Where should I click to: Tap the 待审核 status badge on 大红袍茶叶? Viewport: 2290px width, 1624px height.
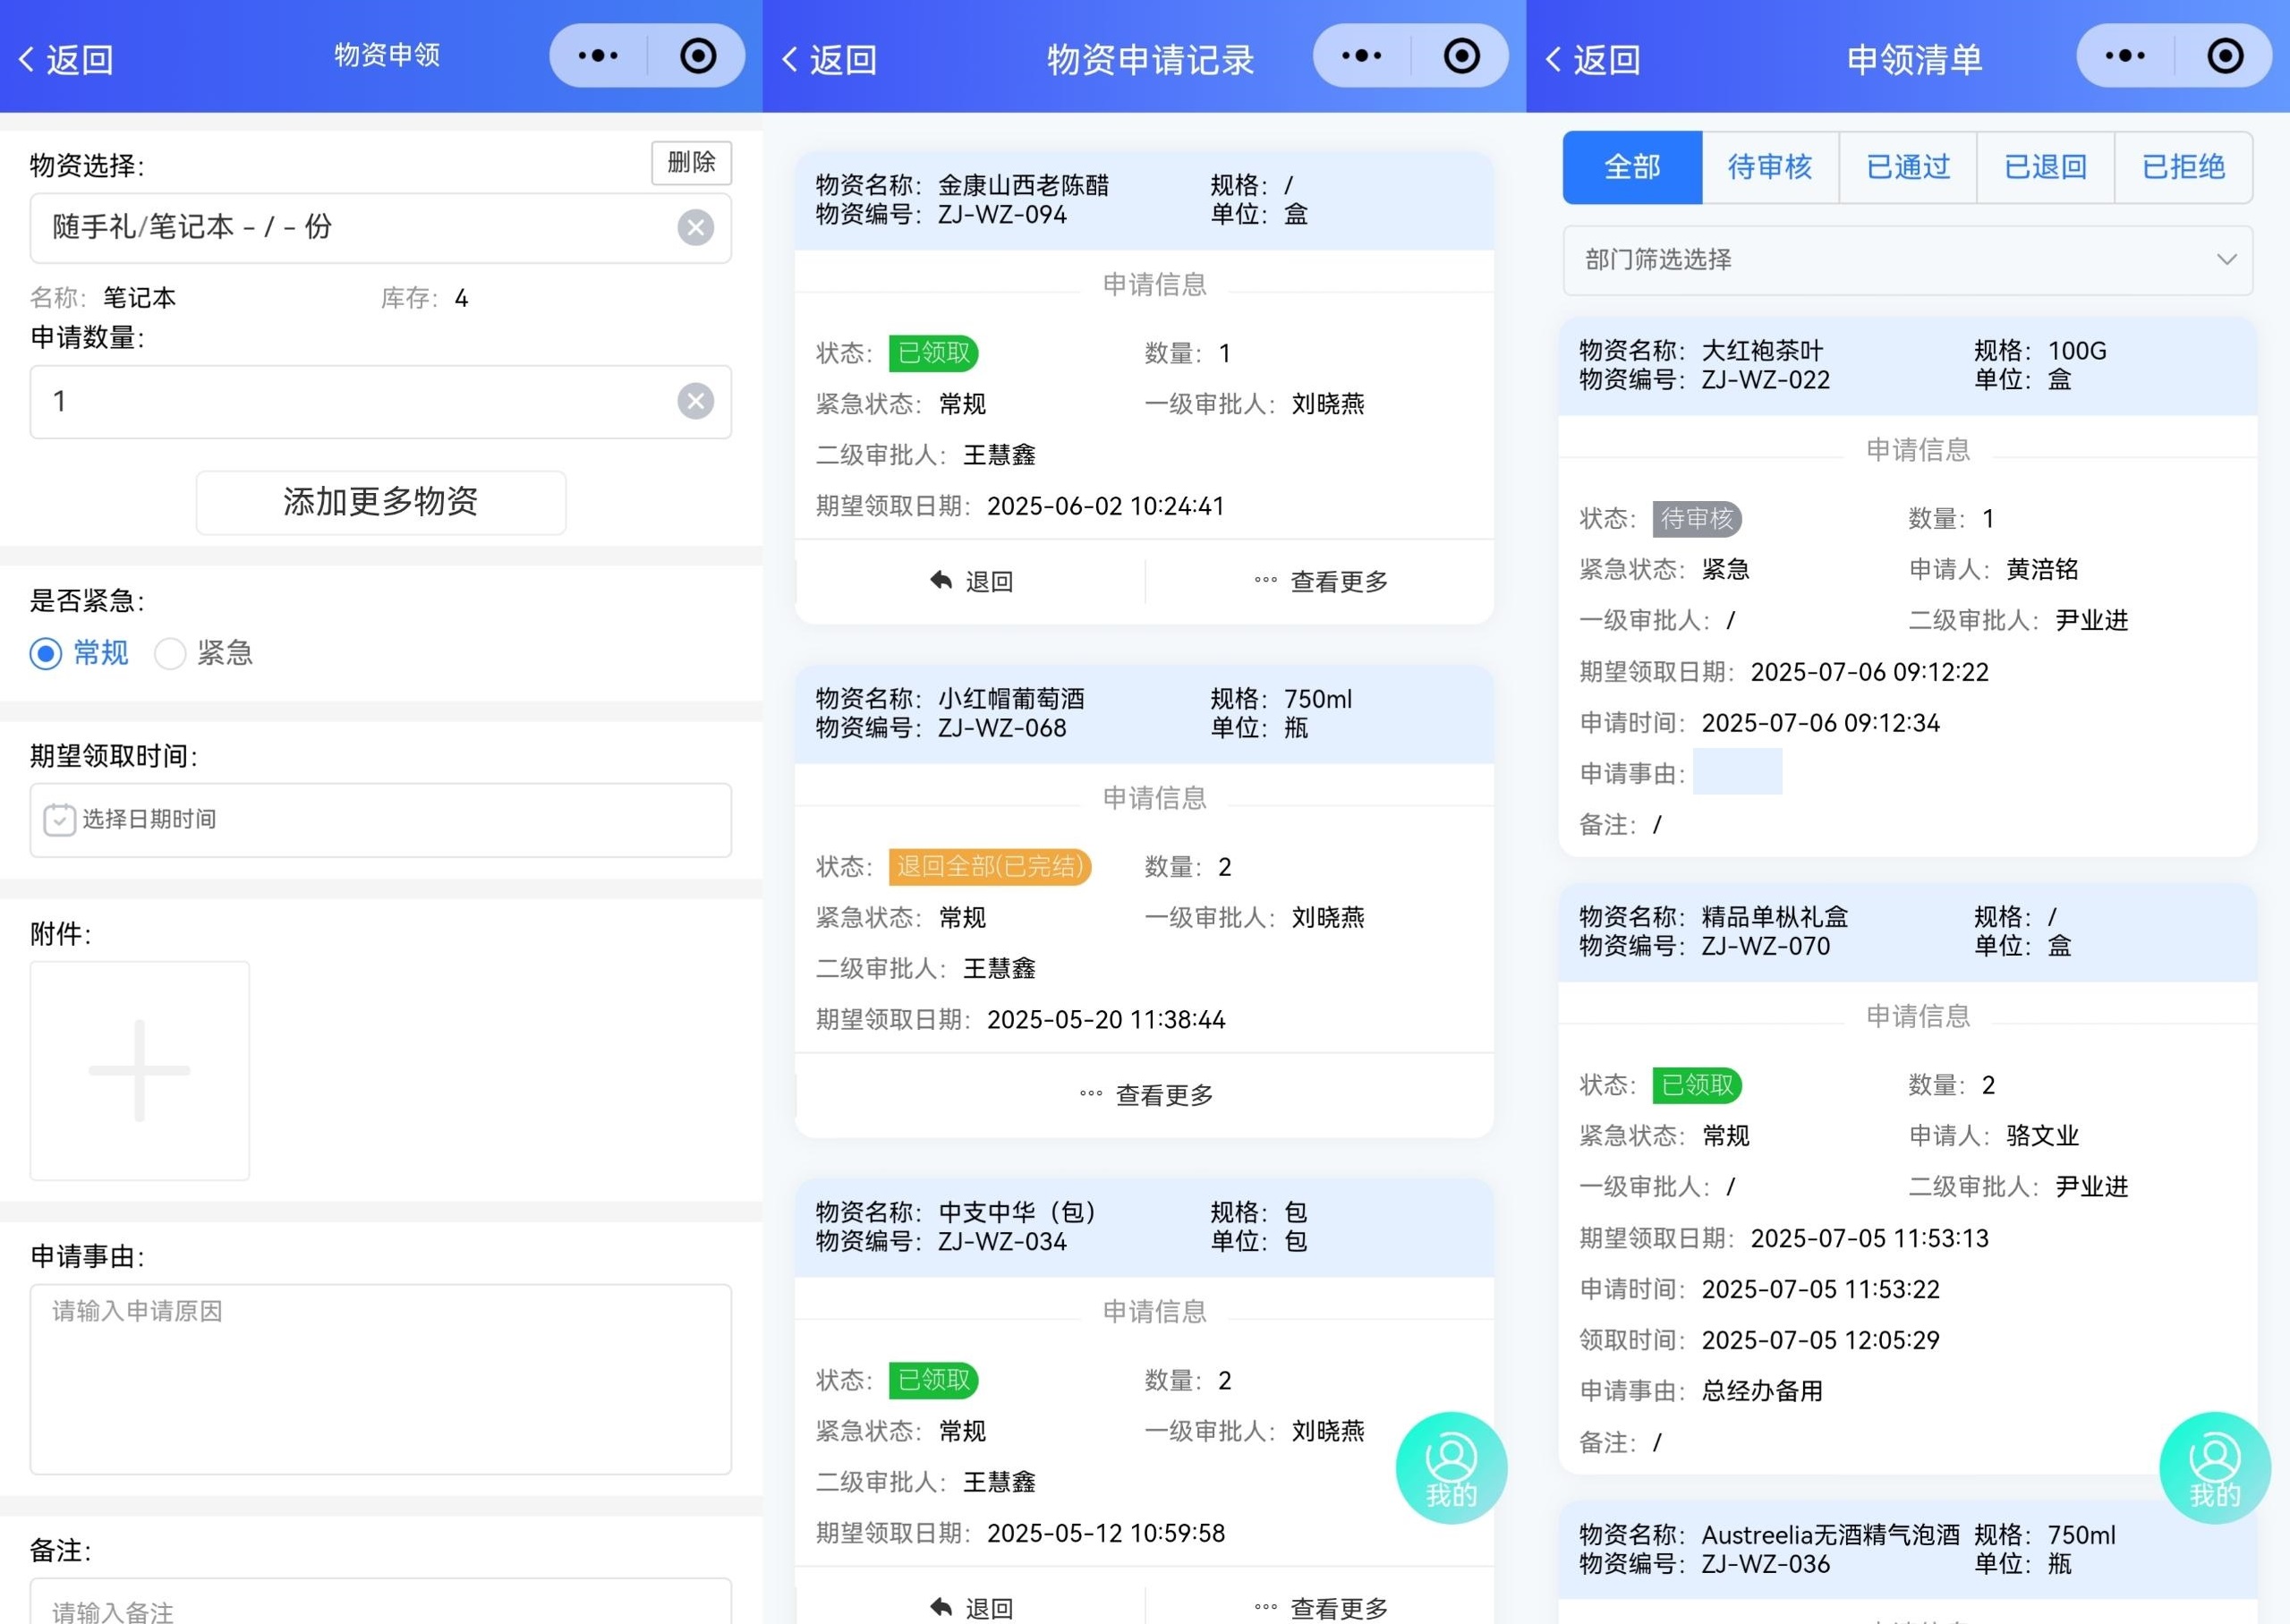click(x=1697, y=519)
